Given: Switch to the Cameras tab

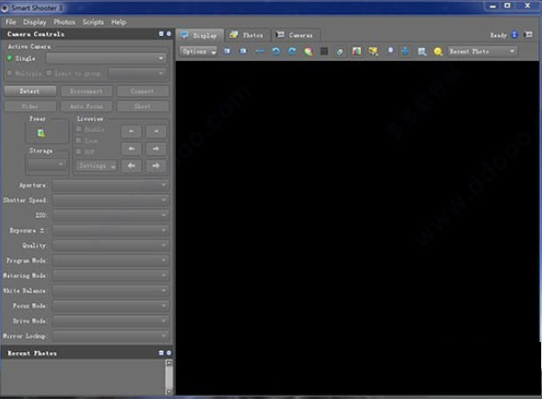Looking at the screenshot, I should [x=296, y=35].
